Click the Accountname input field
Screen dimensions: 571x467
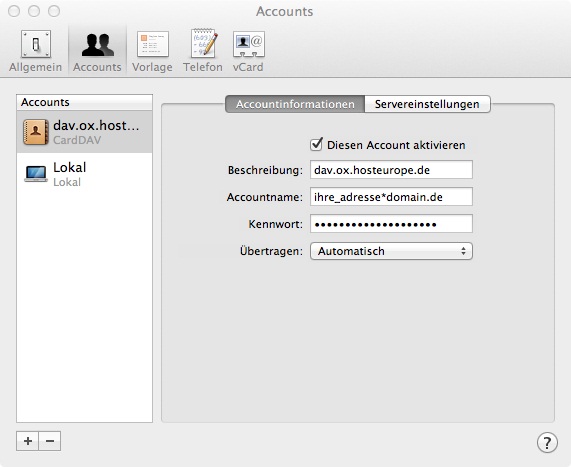pos(391,197)
